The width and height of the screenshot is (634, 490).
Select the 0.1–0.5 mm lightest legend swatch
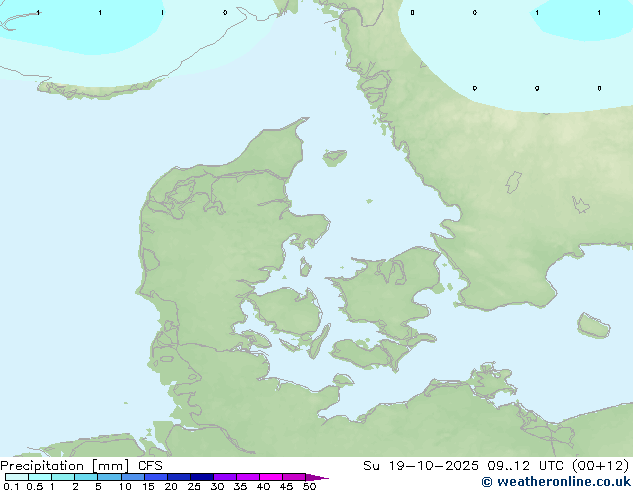[x=17, y=477]
